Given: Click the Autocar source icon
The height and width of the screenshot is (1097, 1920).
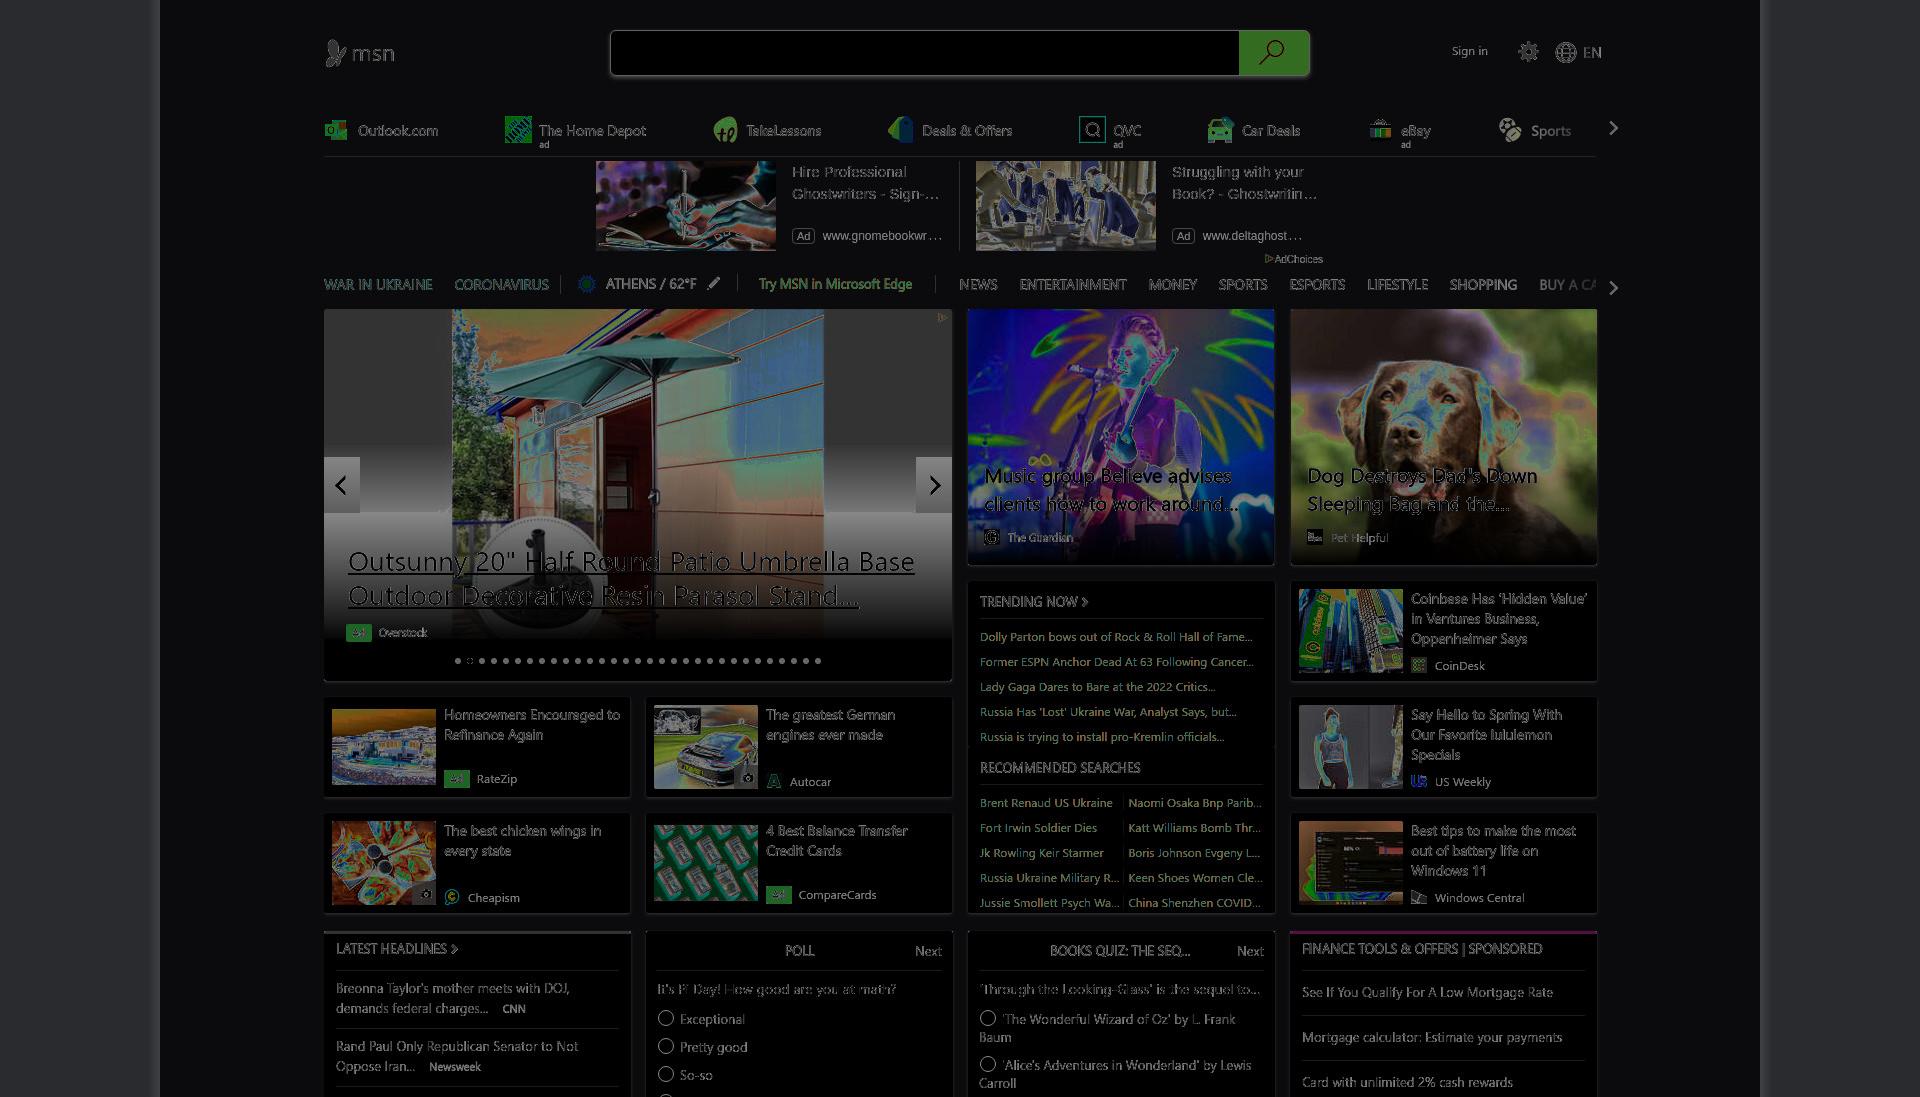Looking at the screenshot, I should 774,781.
